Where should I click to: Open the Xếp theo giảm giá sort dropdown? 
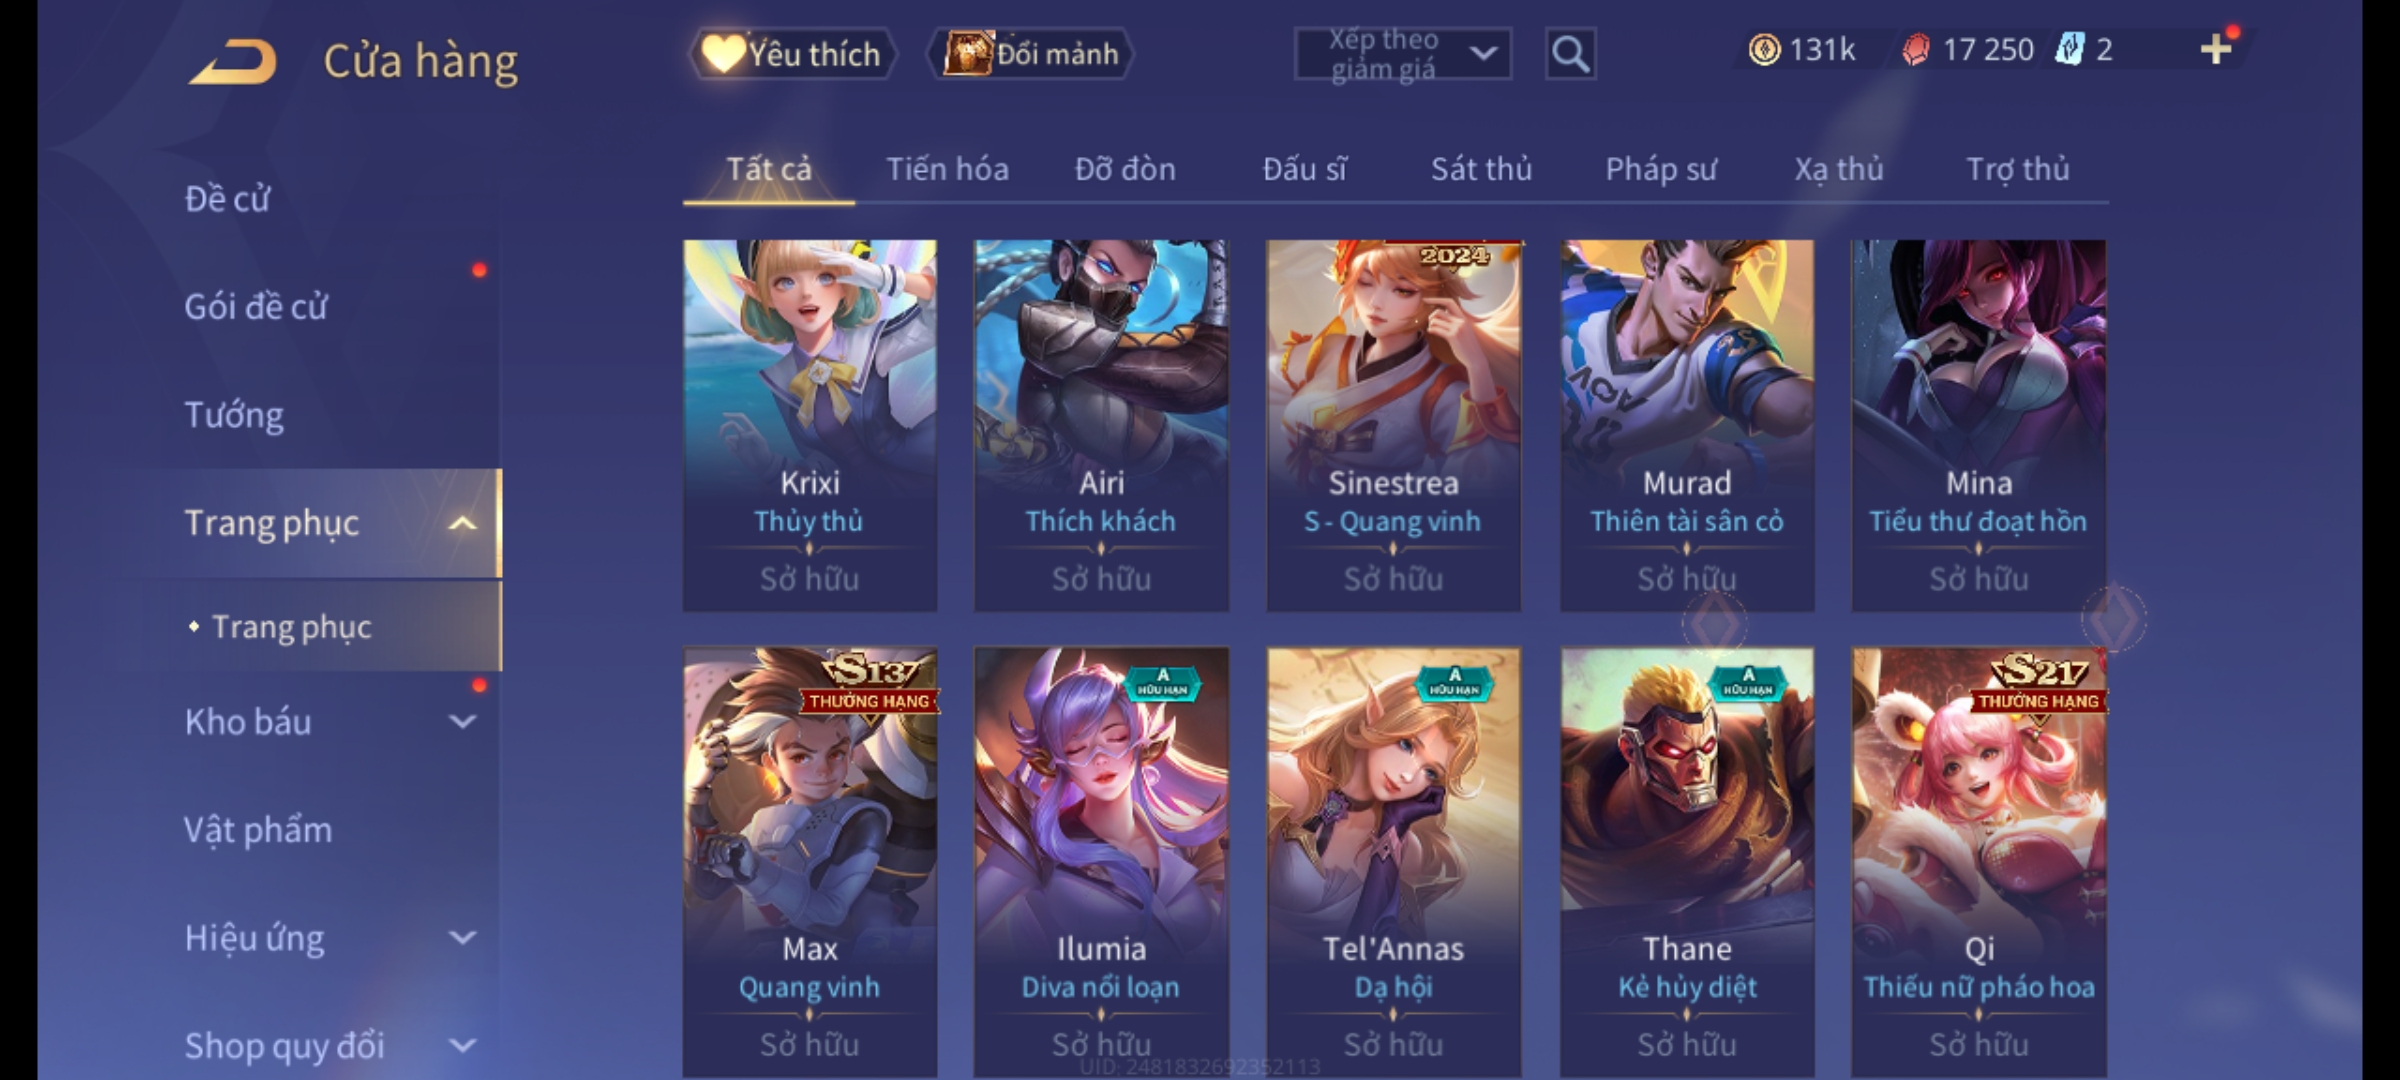1402,54
